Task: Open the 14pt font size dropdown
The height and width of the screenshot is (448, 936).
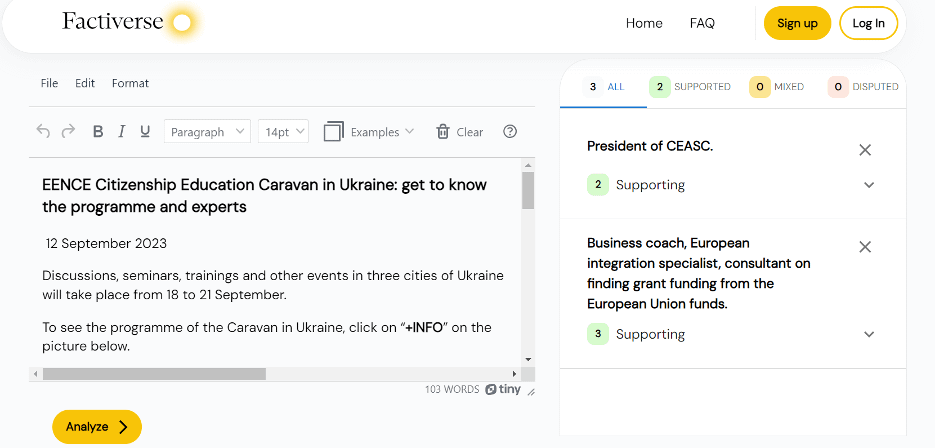Action: pos(284,131)
